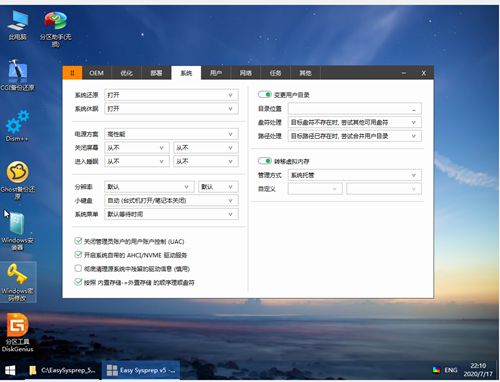Screen dimensions: 500x382
Task: Expand the 管理方式 dropdown
Action: (355, 175)
